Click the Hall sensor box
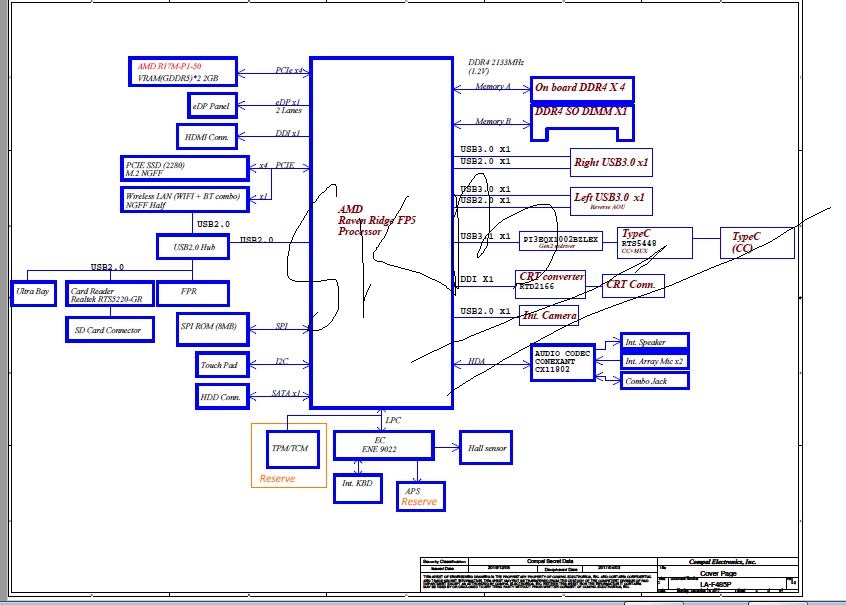Screen dimensions: 846x605 (486, 447)
